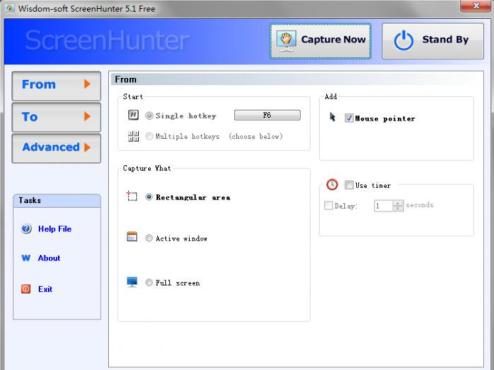Click the rectangular area selection icon
This screenshot has width=494, height=370.
(x=132, y=196)
